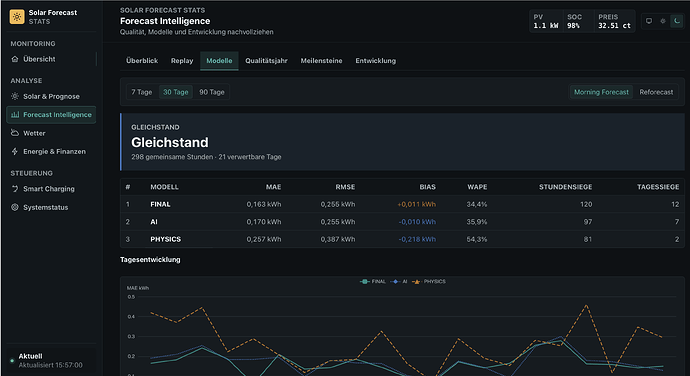Select the 90 Tage time range
This screenshot has height=376, width=690.
click(x=212, y=92)
